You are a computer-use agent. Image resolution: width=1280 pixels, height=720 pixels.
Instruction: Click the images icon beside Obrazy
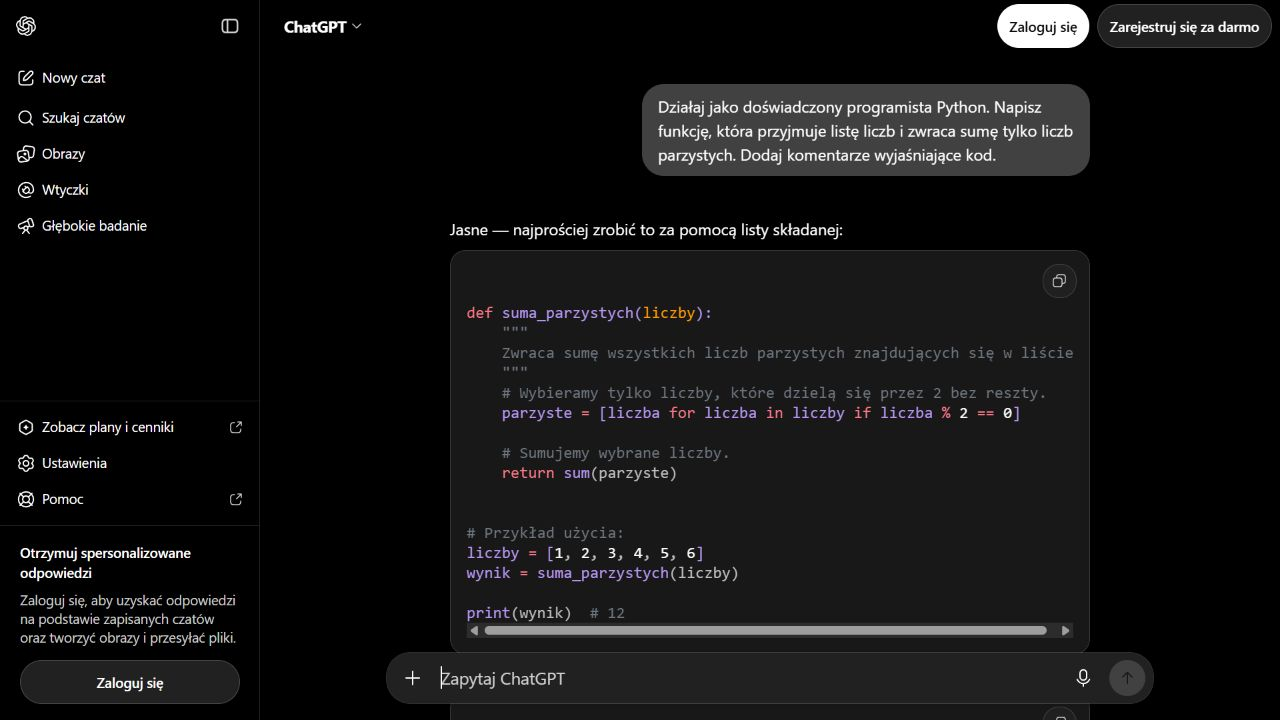click(26, 154)
